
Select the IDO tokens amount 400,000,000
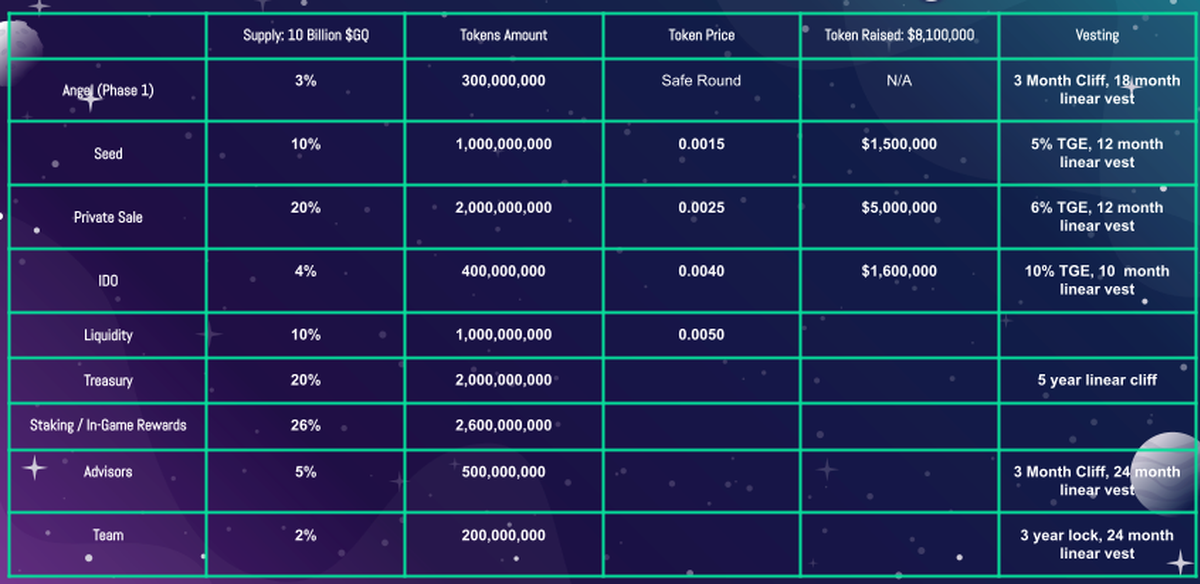coord(503,271)
